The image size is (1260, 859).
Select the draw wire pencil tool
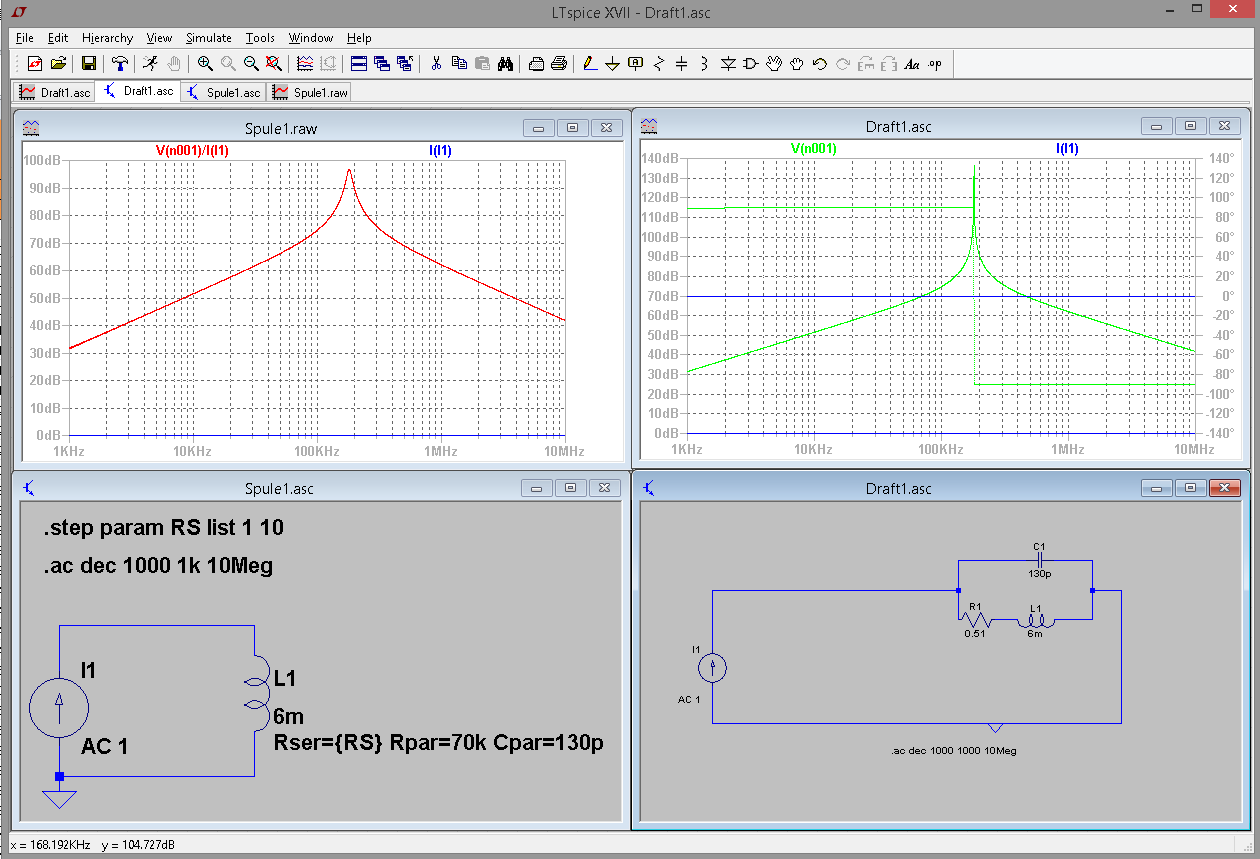point(590,64)
